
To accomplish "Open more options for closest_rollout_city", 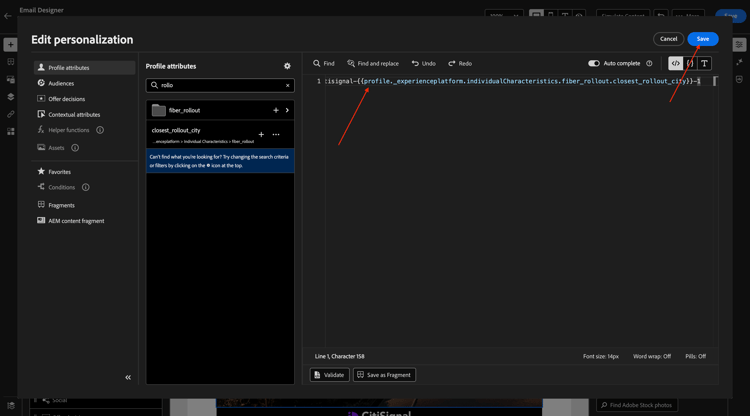I will pyautogui.click(x=276, y=134).
